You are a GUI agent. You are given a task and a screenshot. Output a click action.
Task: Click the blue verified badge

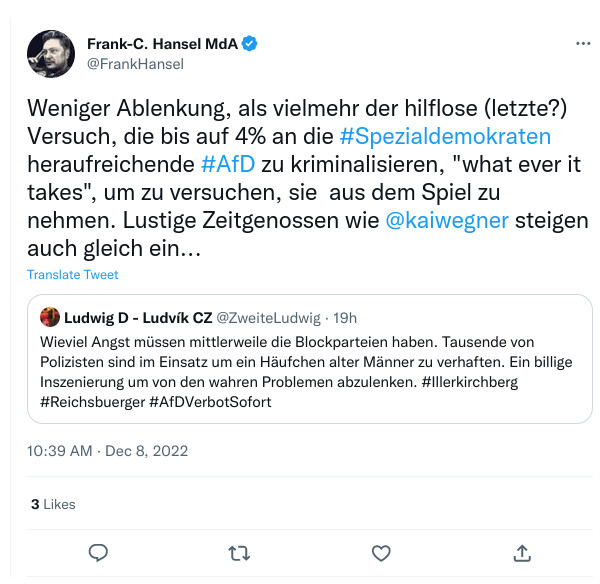[253, 44]
